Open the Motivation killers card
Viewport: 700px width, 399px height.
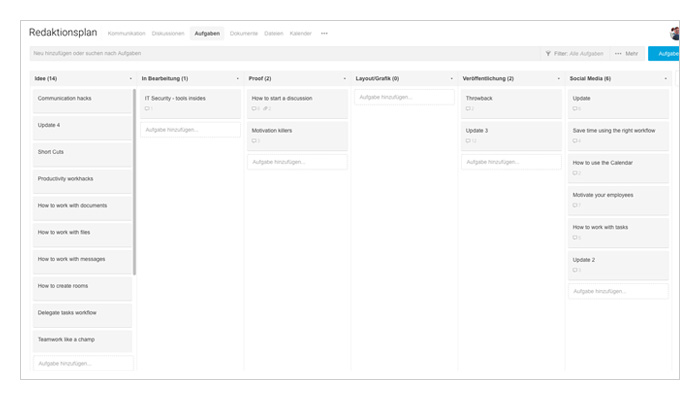coord(297,136)
